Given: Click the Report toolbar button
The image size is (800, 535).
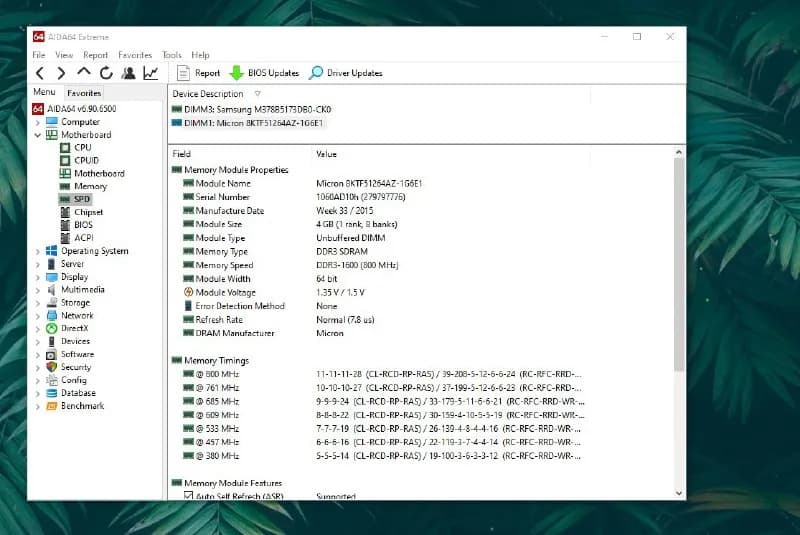Looking at the screenshot, I should pos(198,73).
